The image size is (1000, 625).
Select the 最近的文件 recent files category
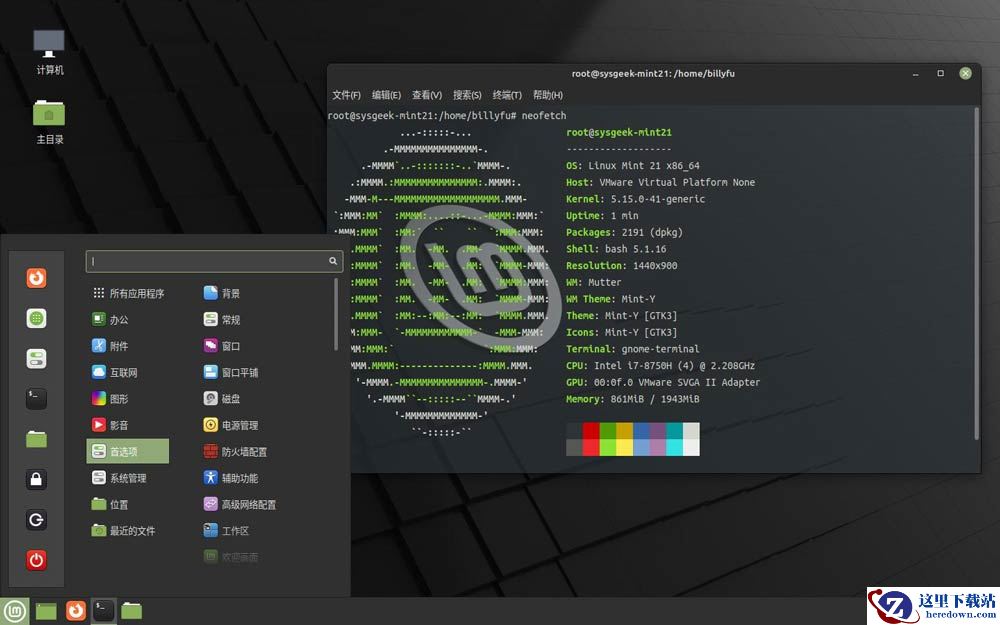pyautogui.click(x=124, y=531)
